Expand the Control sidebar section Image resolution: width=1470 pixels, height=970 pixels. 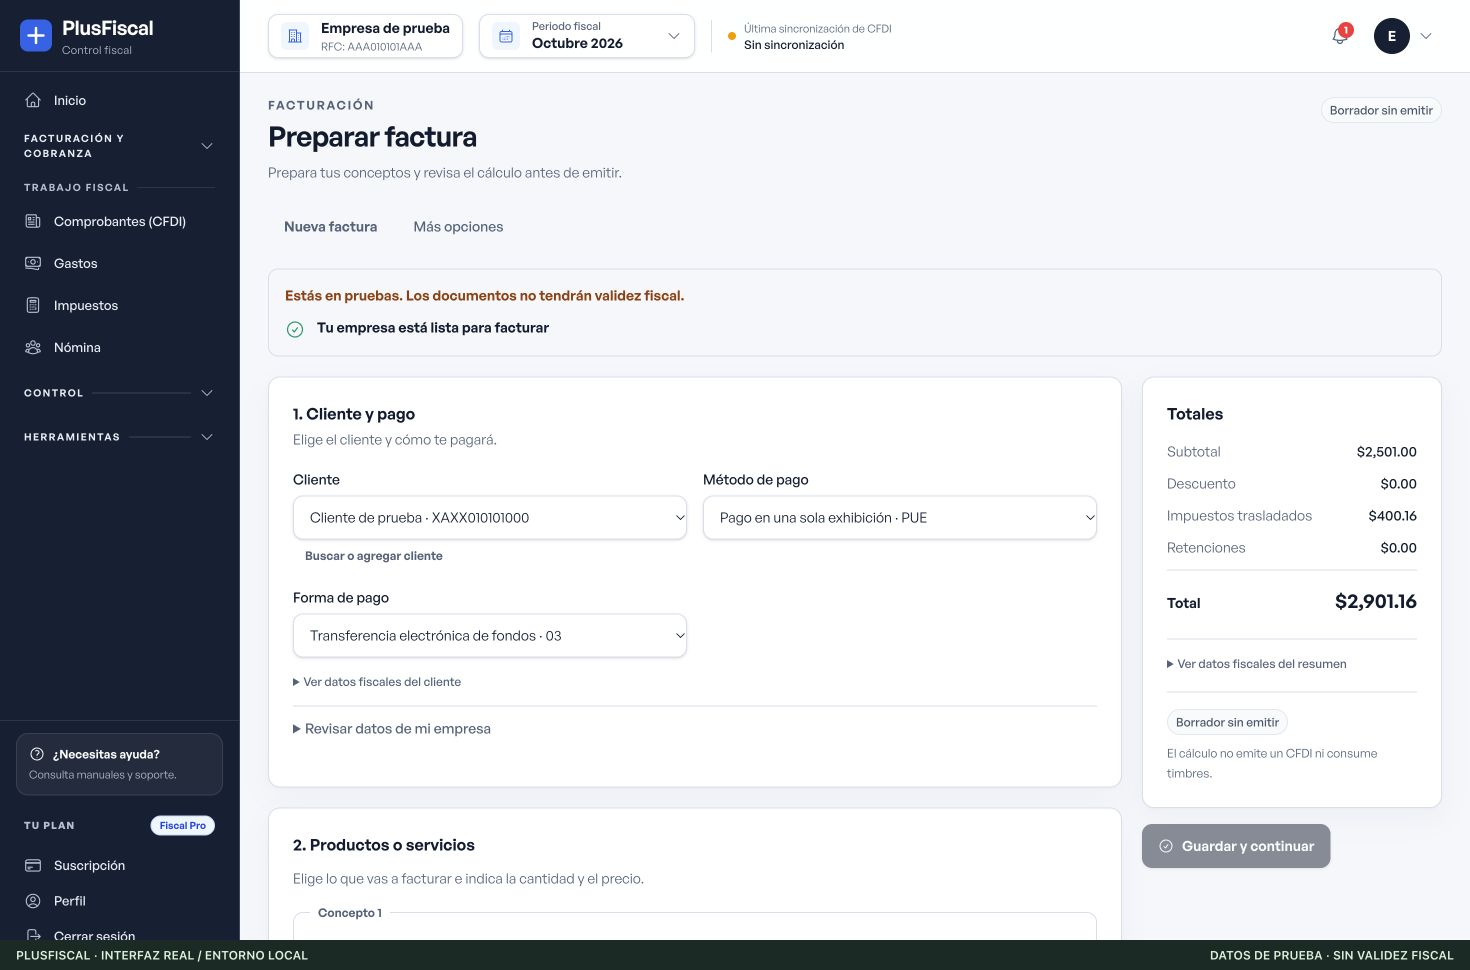(x=119, y=393)
